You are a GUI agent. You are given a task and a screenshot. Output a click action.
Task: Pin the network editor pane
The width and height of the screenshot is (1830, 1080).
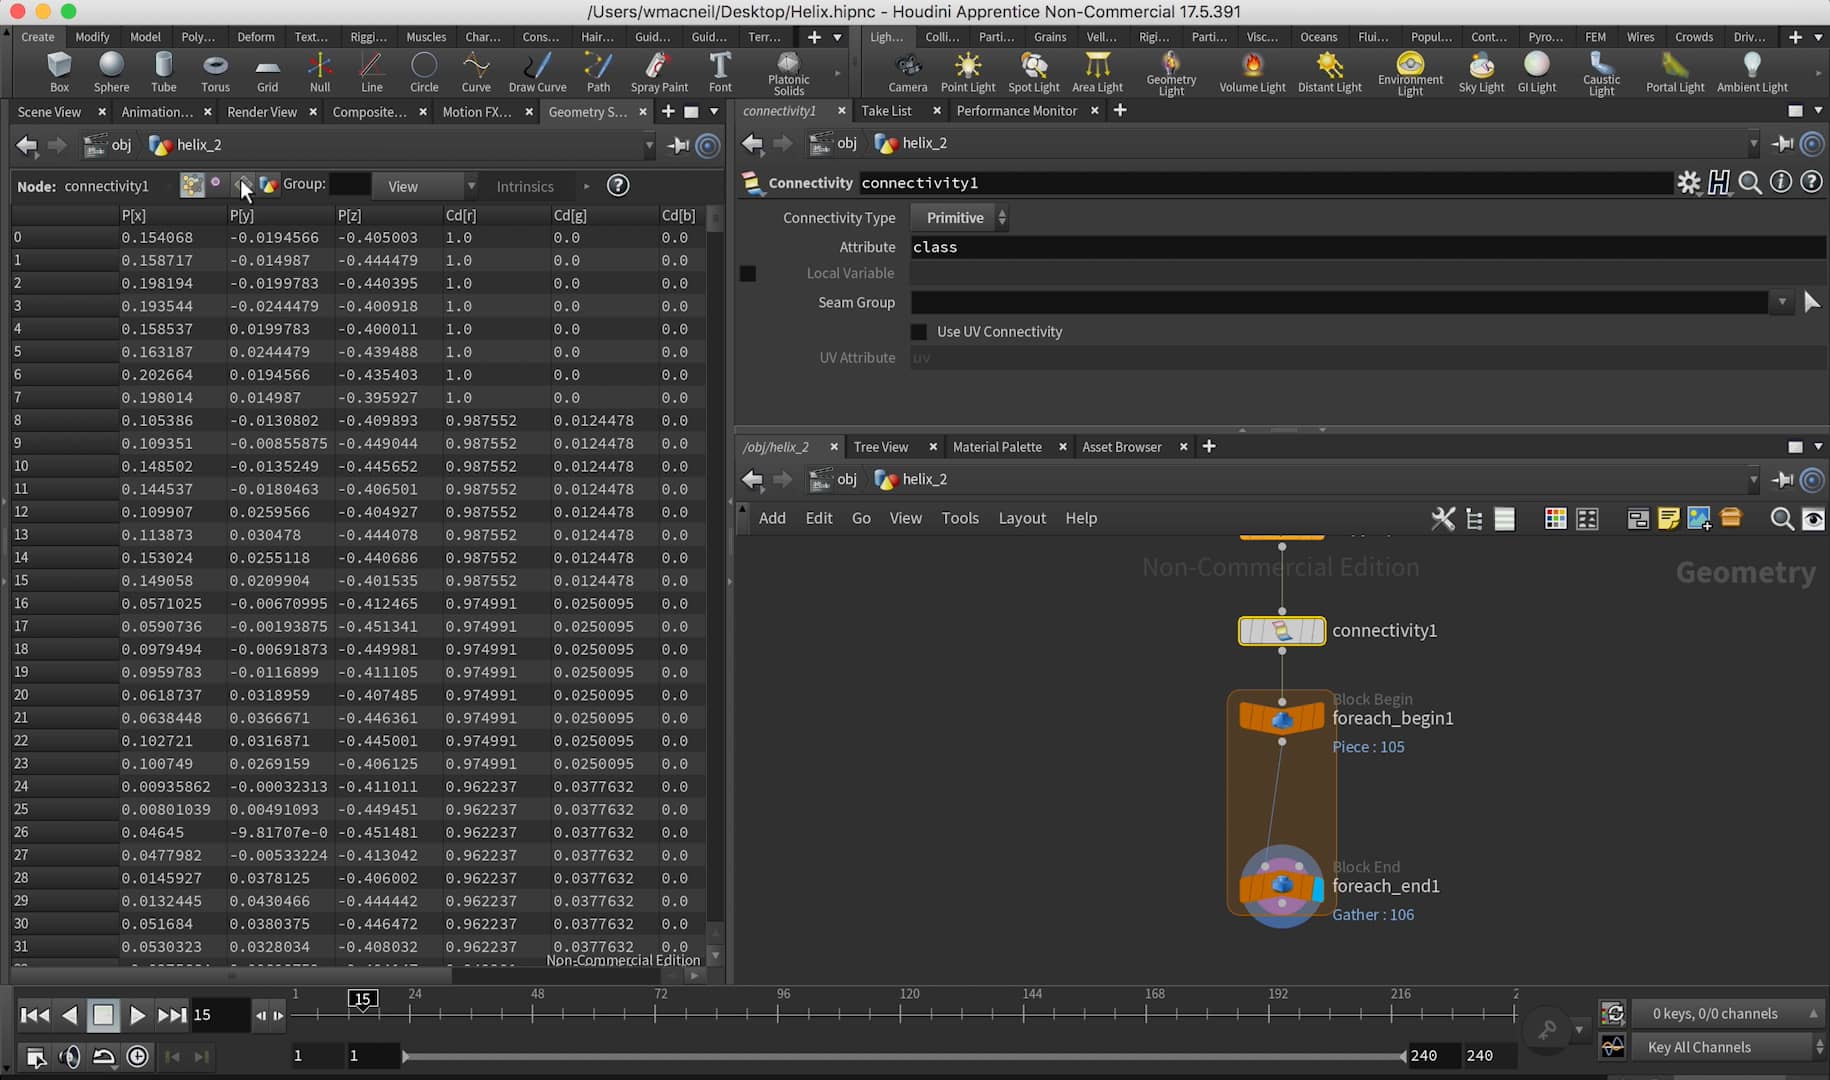point(1782,480)
